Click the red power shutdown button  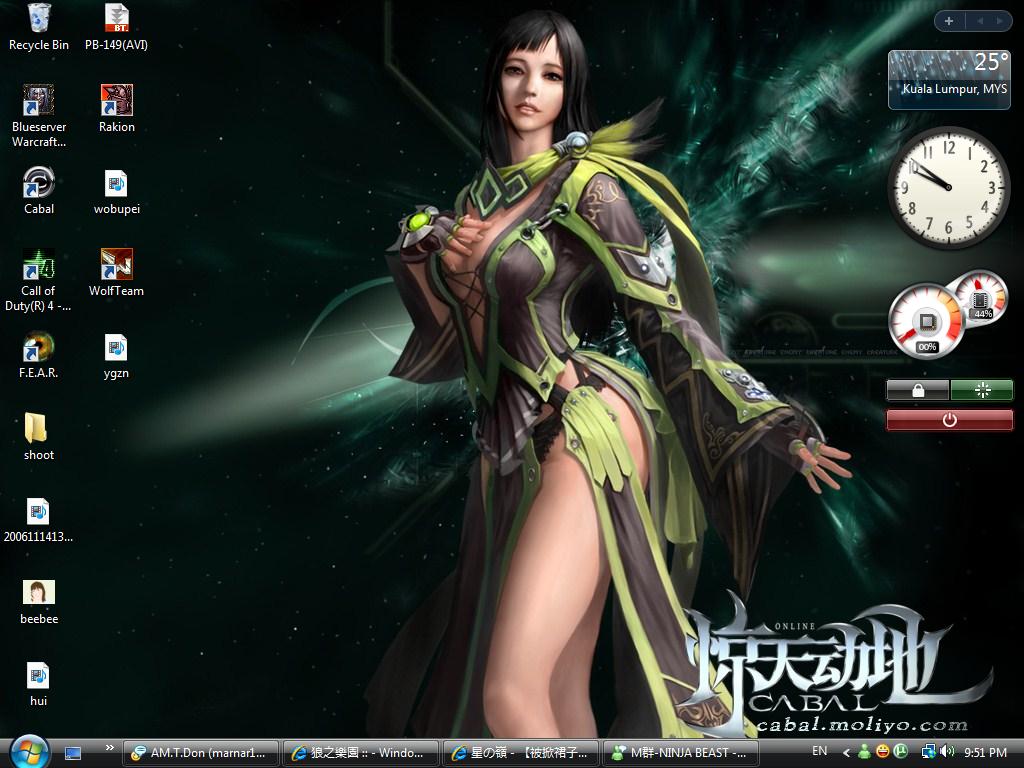click(x=950, y=420)
